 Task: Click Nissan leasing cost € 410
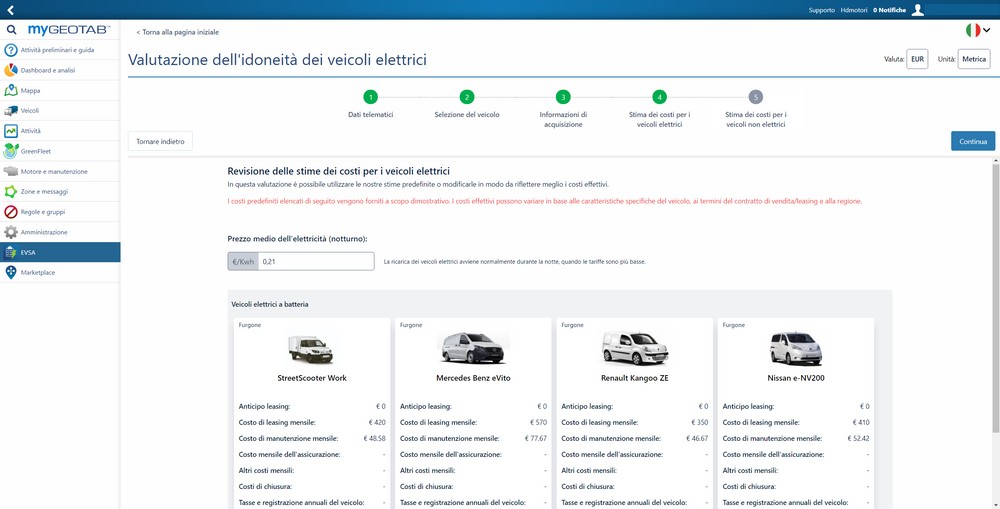862,422
